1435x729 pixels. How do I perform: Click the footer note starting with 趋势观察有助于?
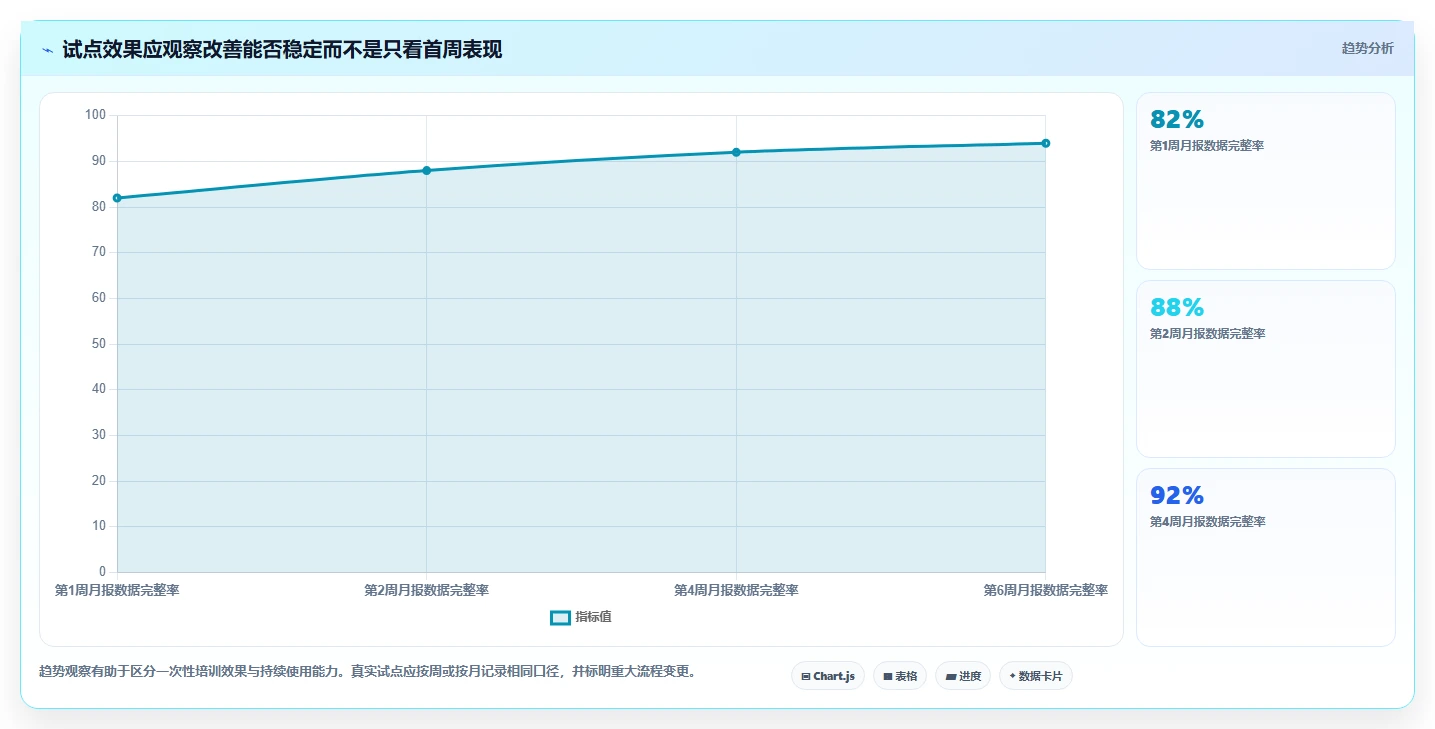tap(367, 671)
